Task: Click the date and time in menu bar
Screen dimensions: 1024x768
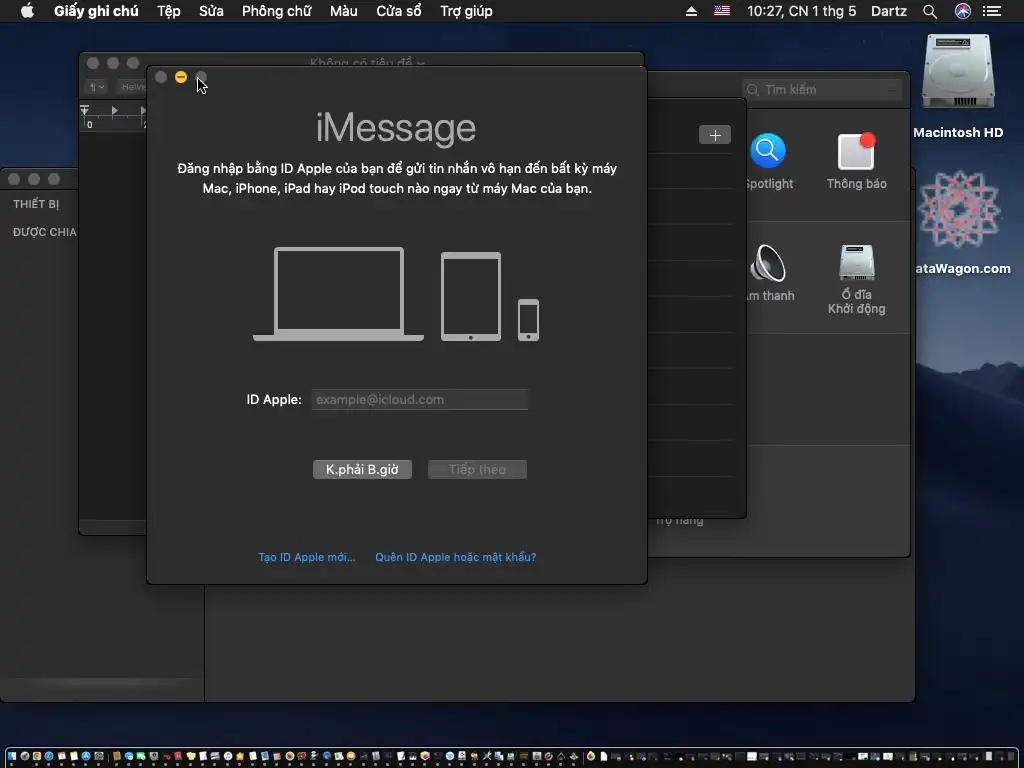Action: pos(801,11)
